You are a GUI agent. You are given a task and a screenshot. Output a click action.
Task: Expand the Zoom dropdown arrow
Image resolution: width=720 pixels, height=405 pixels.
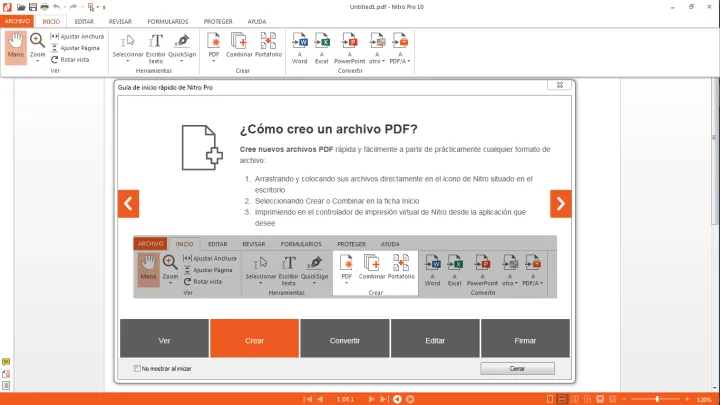pyautogui.click(x=37, y=61)
